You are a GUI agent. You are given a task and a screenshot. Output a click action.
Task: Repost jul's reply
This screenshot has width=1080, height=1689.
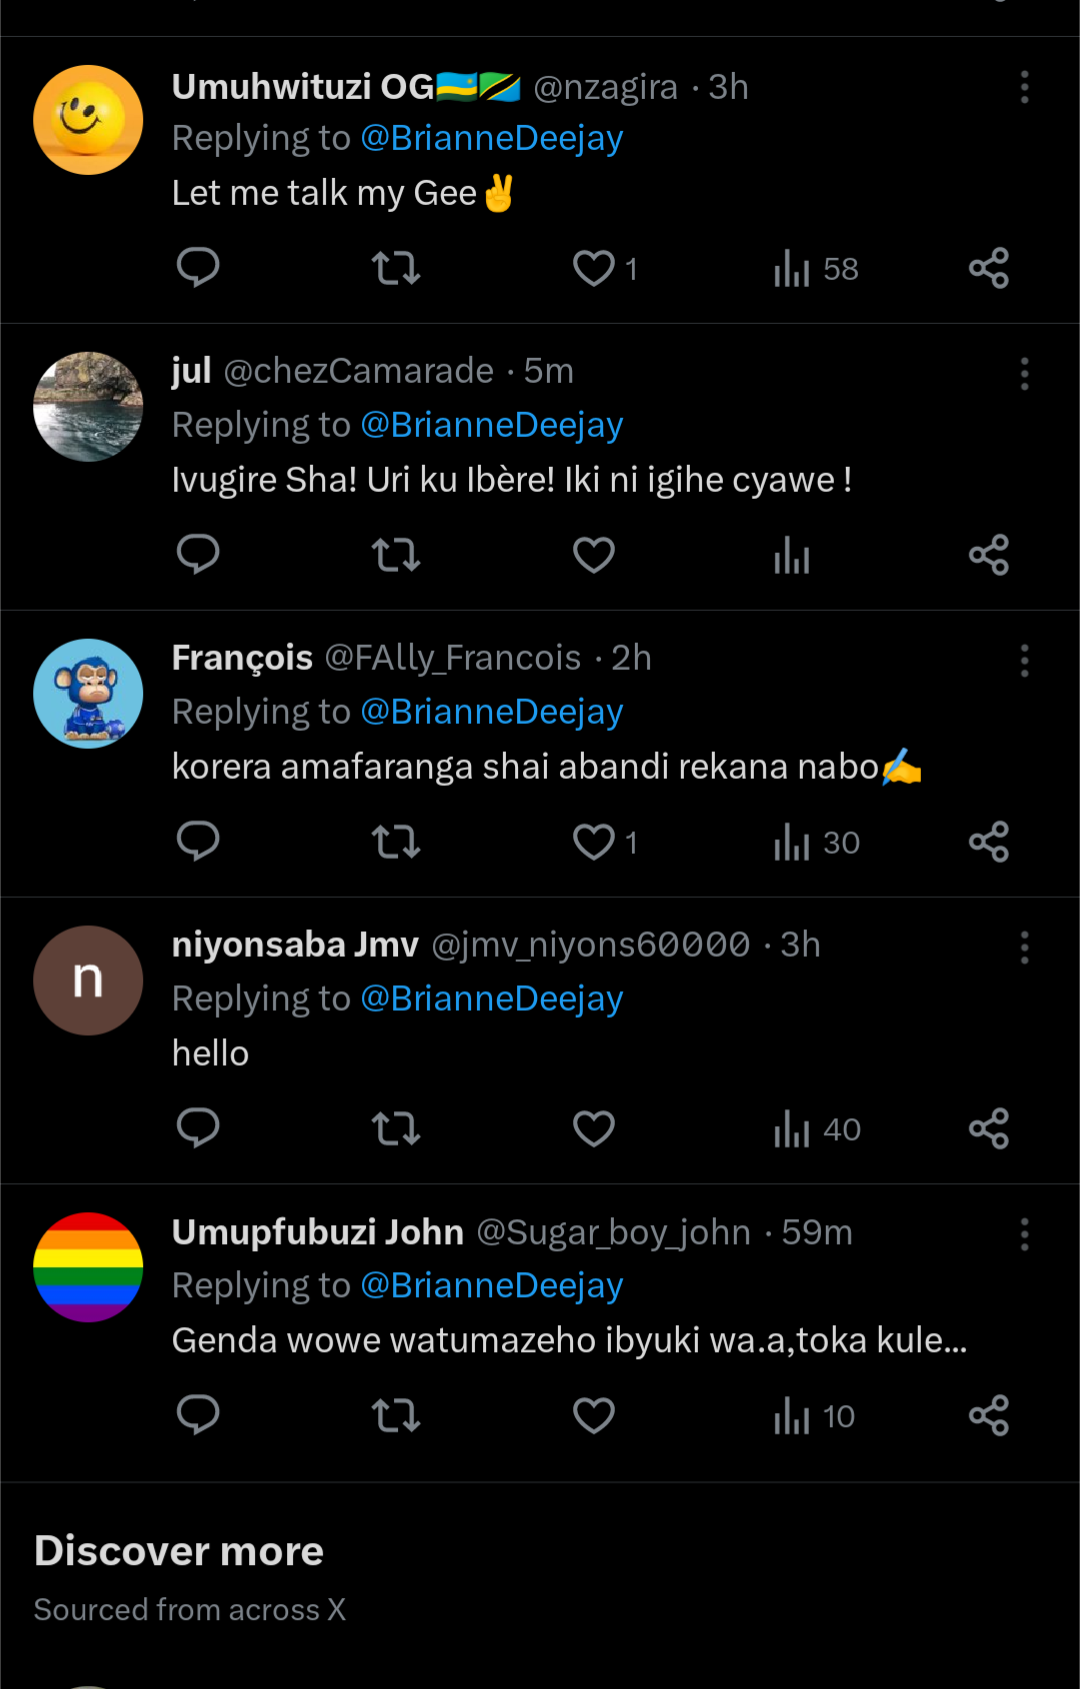tap(396, 555)
